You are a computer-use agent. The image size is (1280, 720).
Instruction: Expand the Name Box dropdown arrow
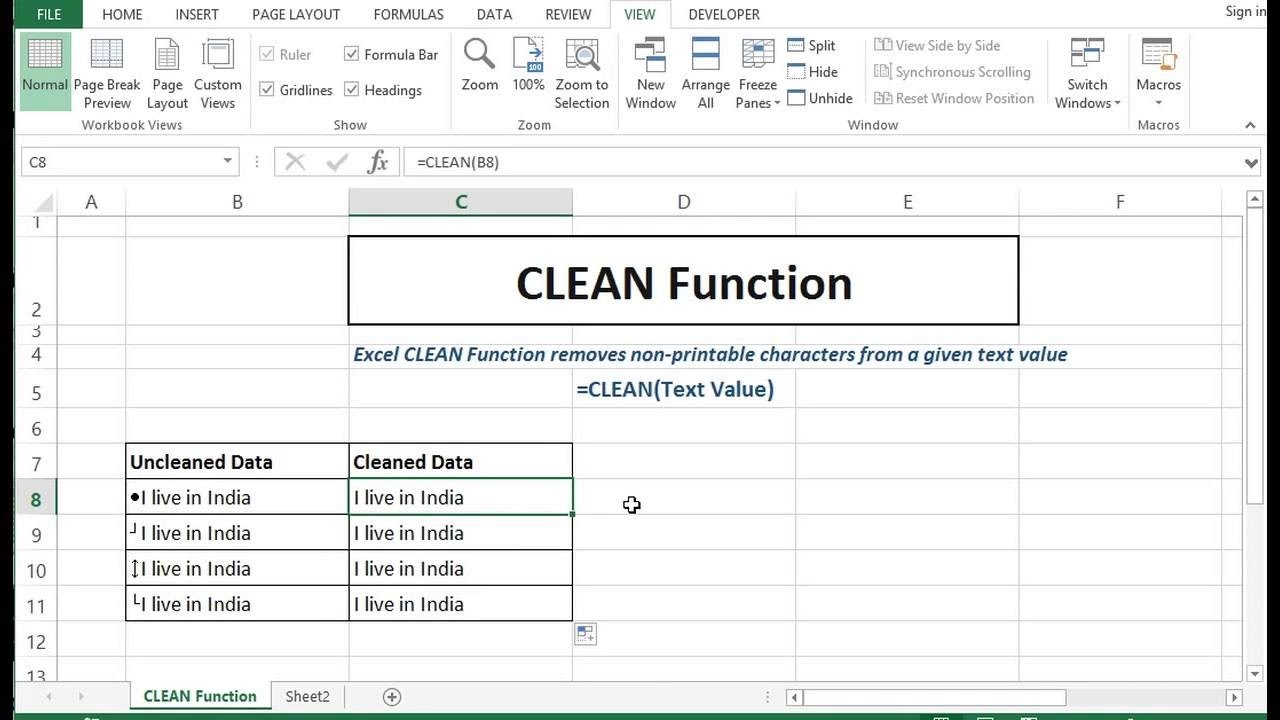[228, 162]
